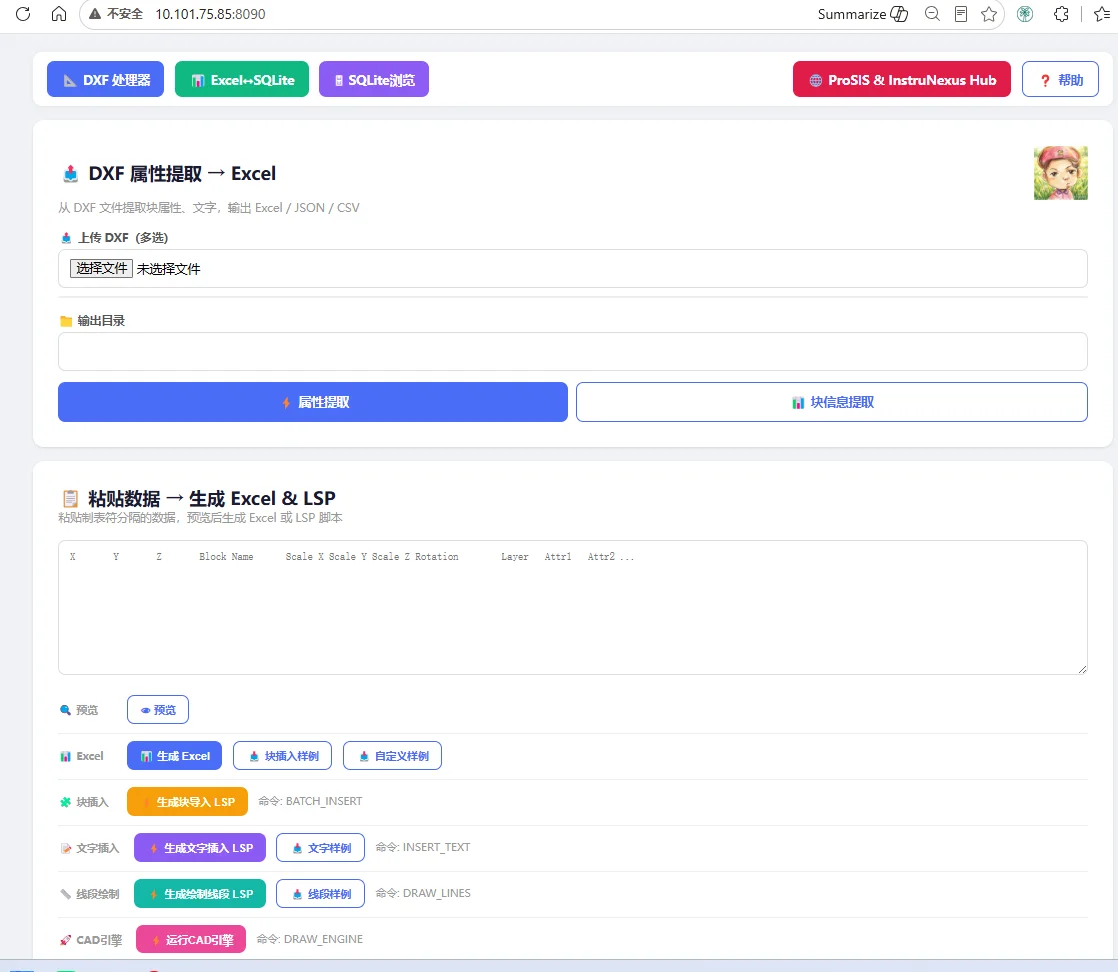This screenshot has height=972, width=1118.
Task: Click the puzzle icon in the 块插入 row label
Action: tap(66, 802)
